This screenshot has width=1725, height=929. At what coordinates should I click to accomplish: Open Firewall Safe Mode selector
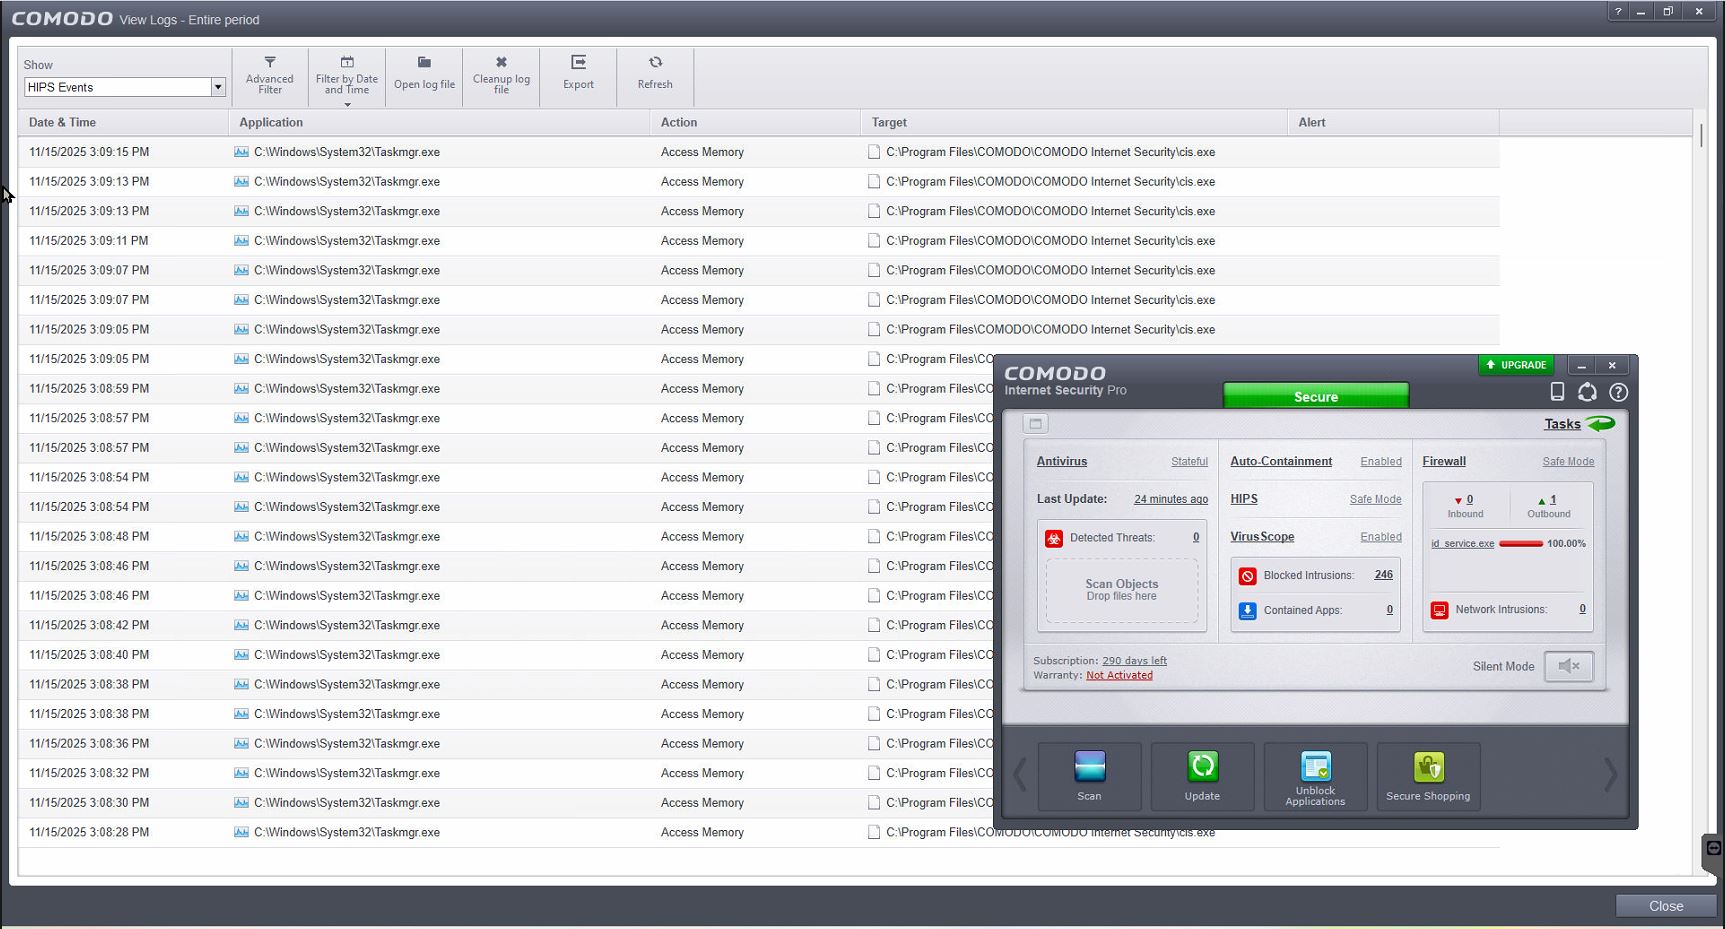click(x=1567, y=462)
